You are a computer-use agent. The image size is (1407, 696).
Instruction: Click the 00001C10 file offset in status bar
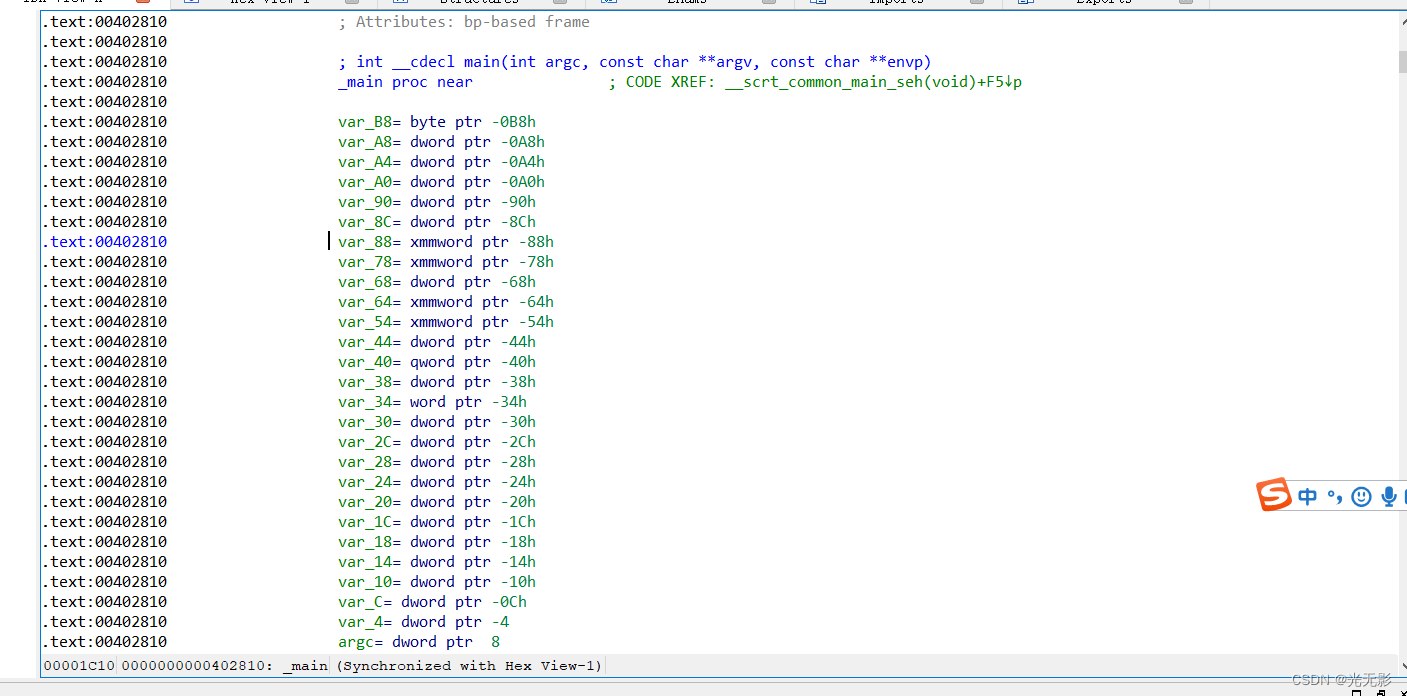coord(79,666)
